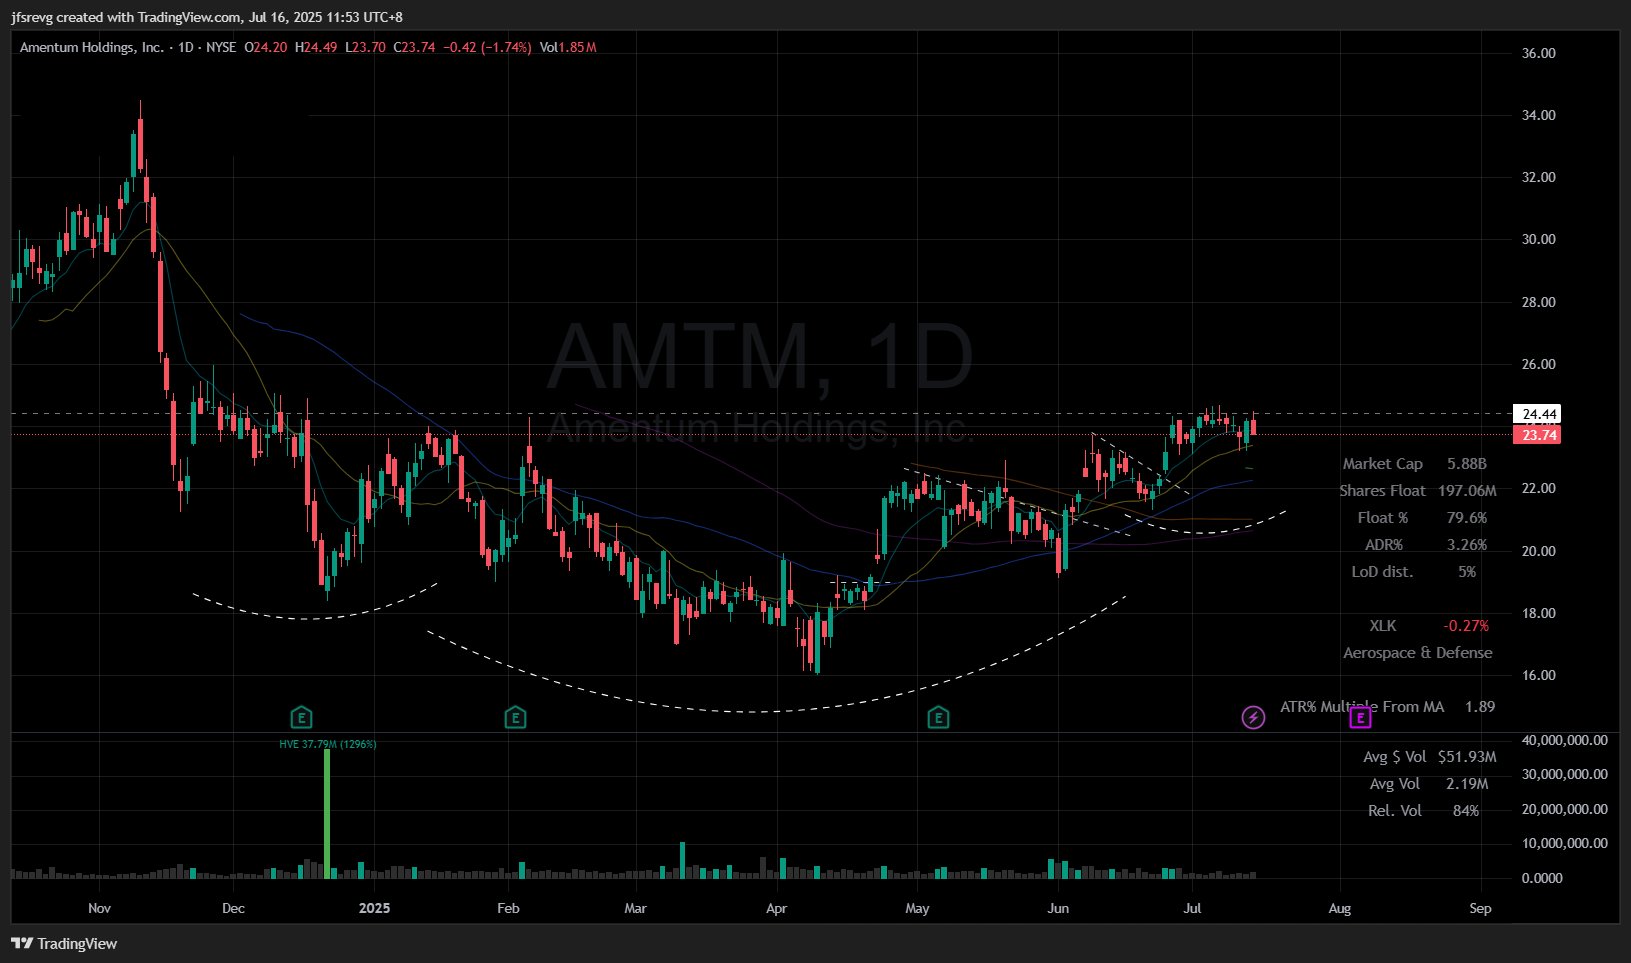The height and width of the screenshot is (963, 1631).
Task: Click the Mar label on time axis
Action: (635, 908)
